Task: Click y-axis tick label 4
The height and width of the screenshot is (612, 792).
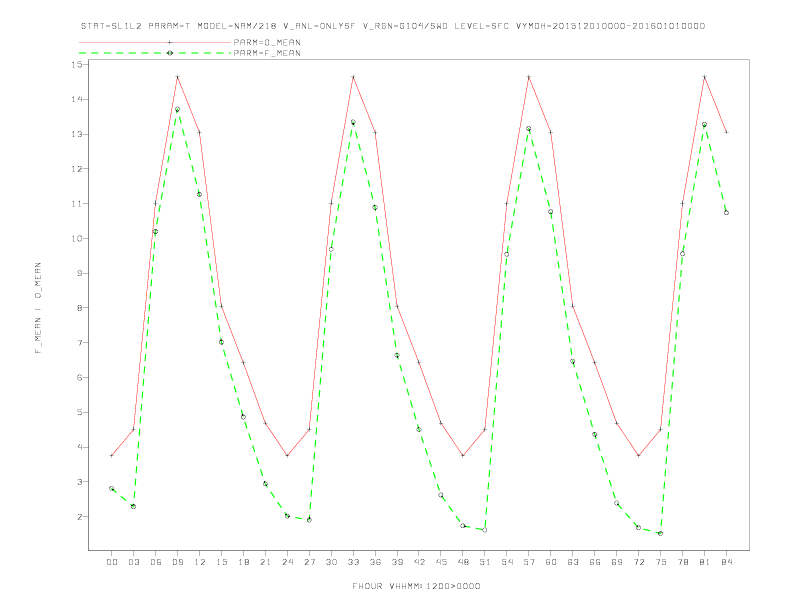Action: pyautogui.click(x=79, y=447)
